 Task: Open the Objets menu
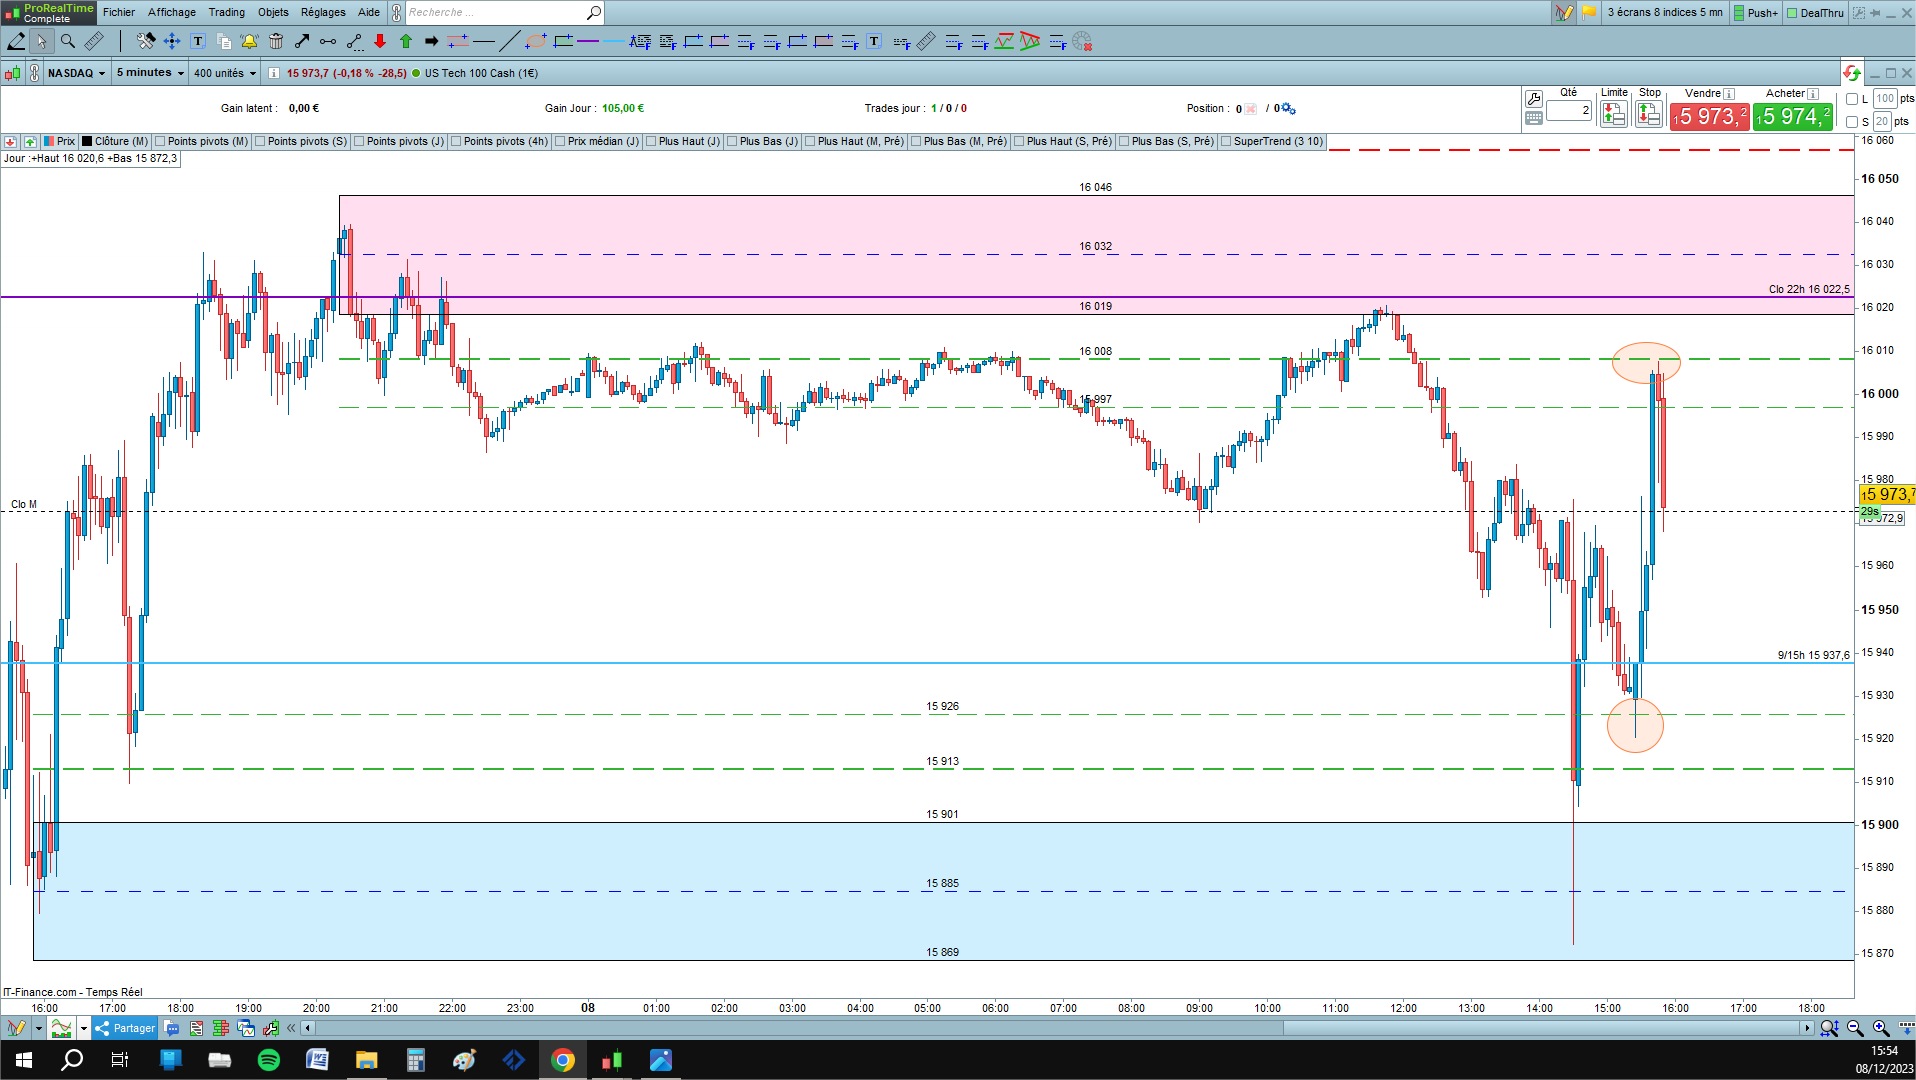tap(273, 13)
